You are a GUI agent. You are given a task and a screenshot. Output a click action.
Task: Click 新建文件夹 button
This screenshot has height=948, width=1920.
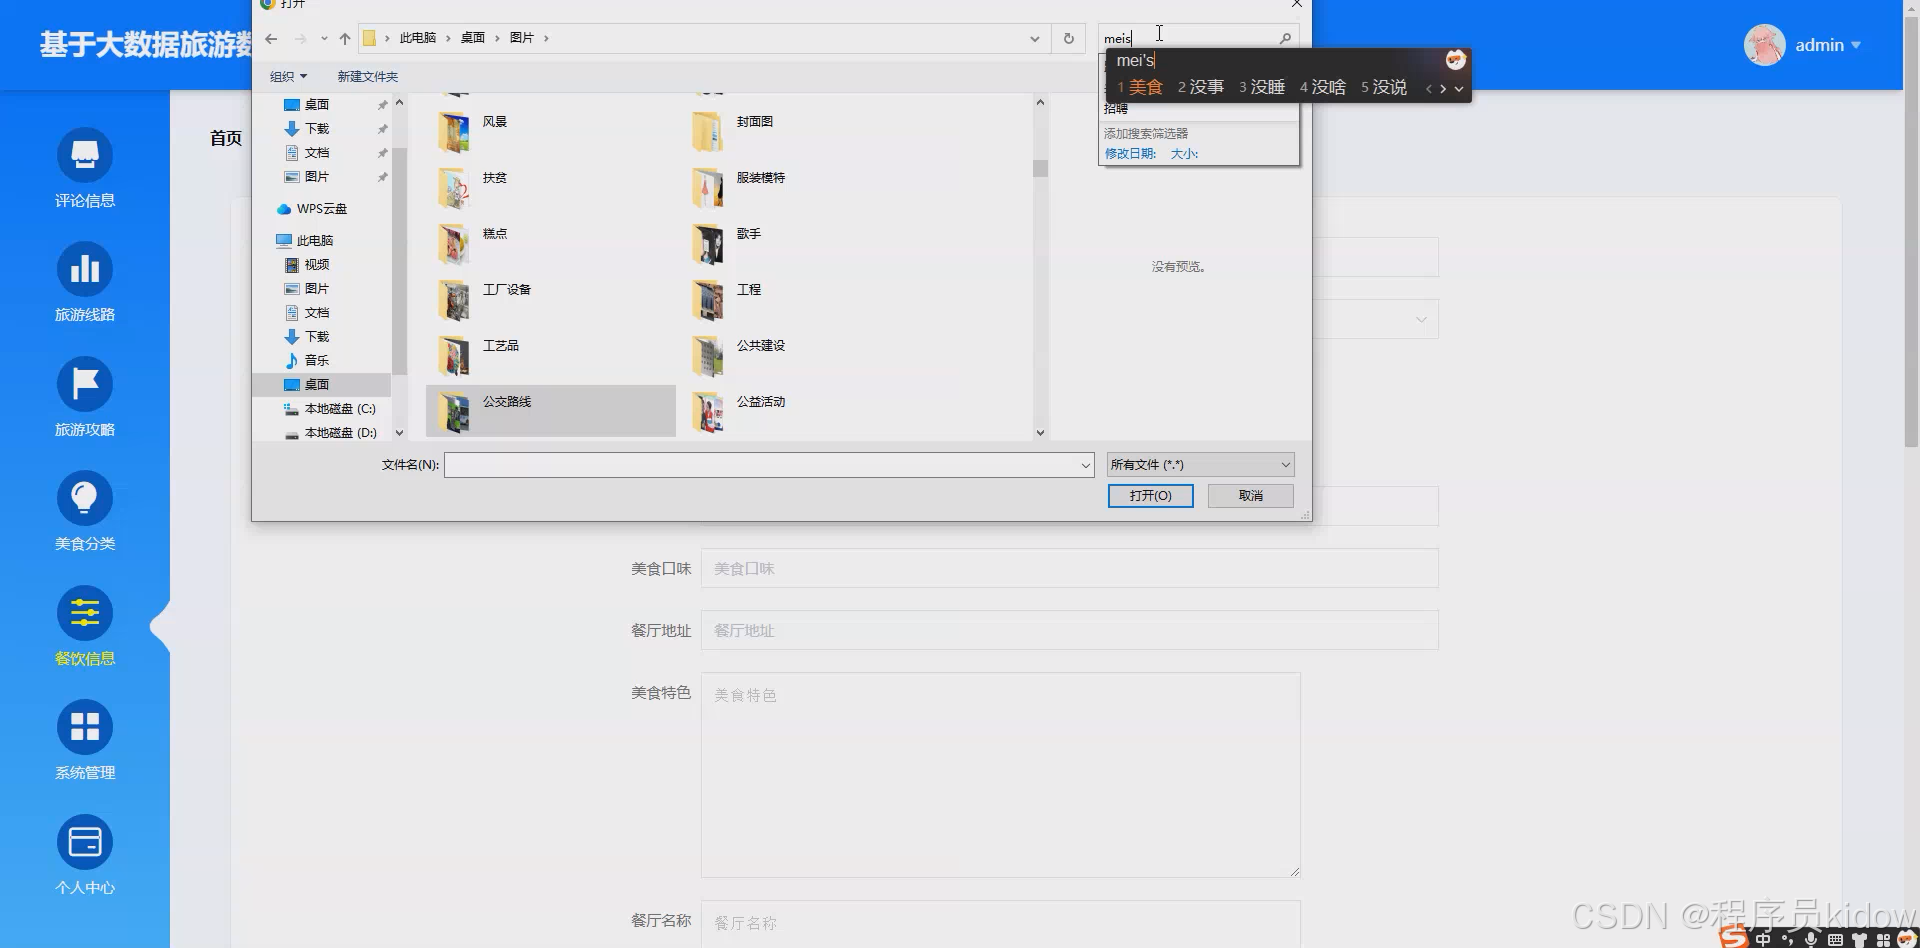pyautogui.click(x=367, y=77)
